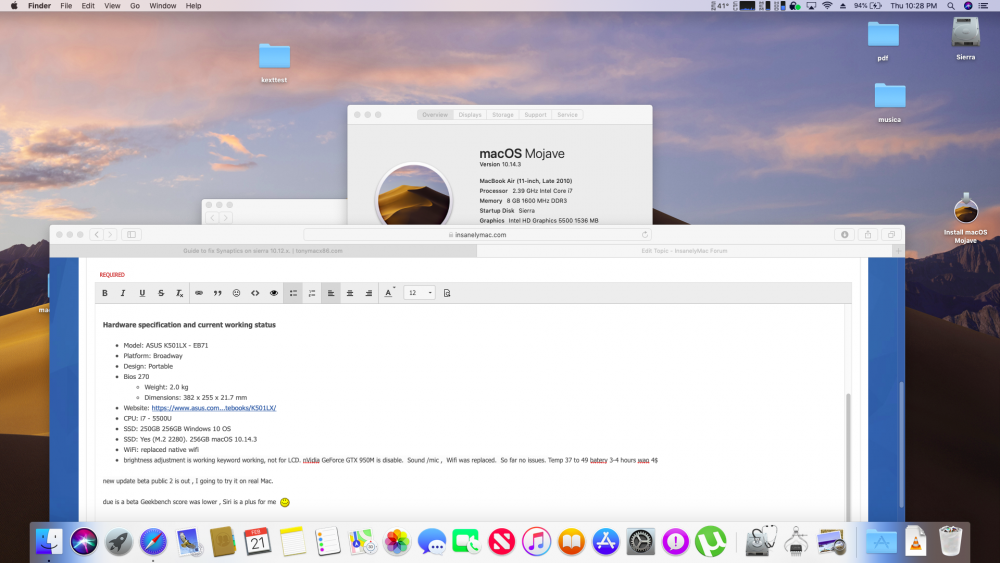Open the pdf folder on desktop

tap(883, 41)
